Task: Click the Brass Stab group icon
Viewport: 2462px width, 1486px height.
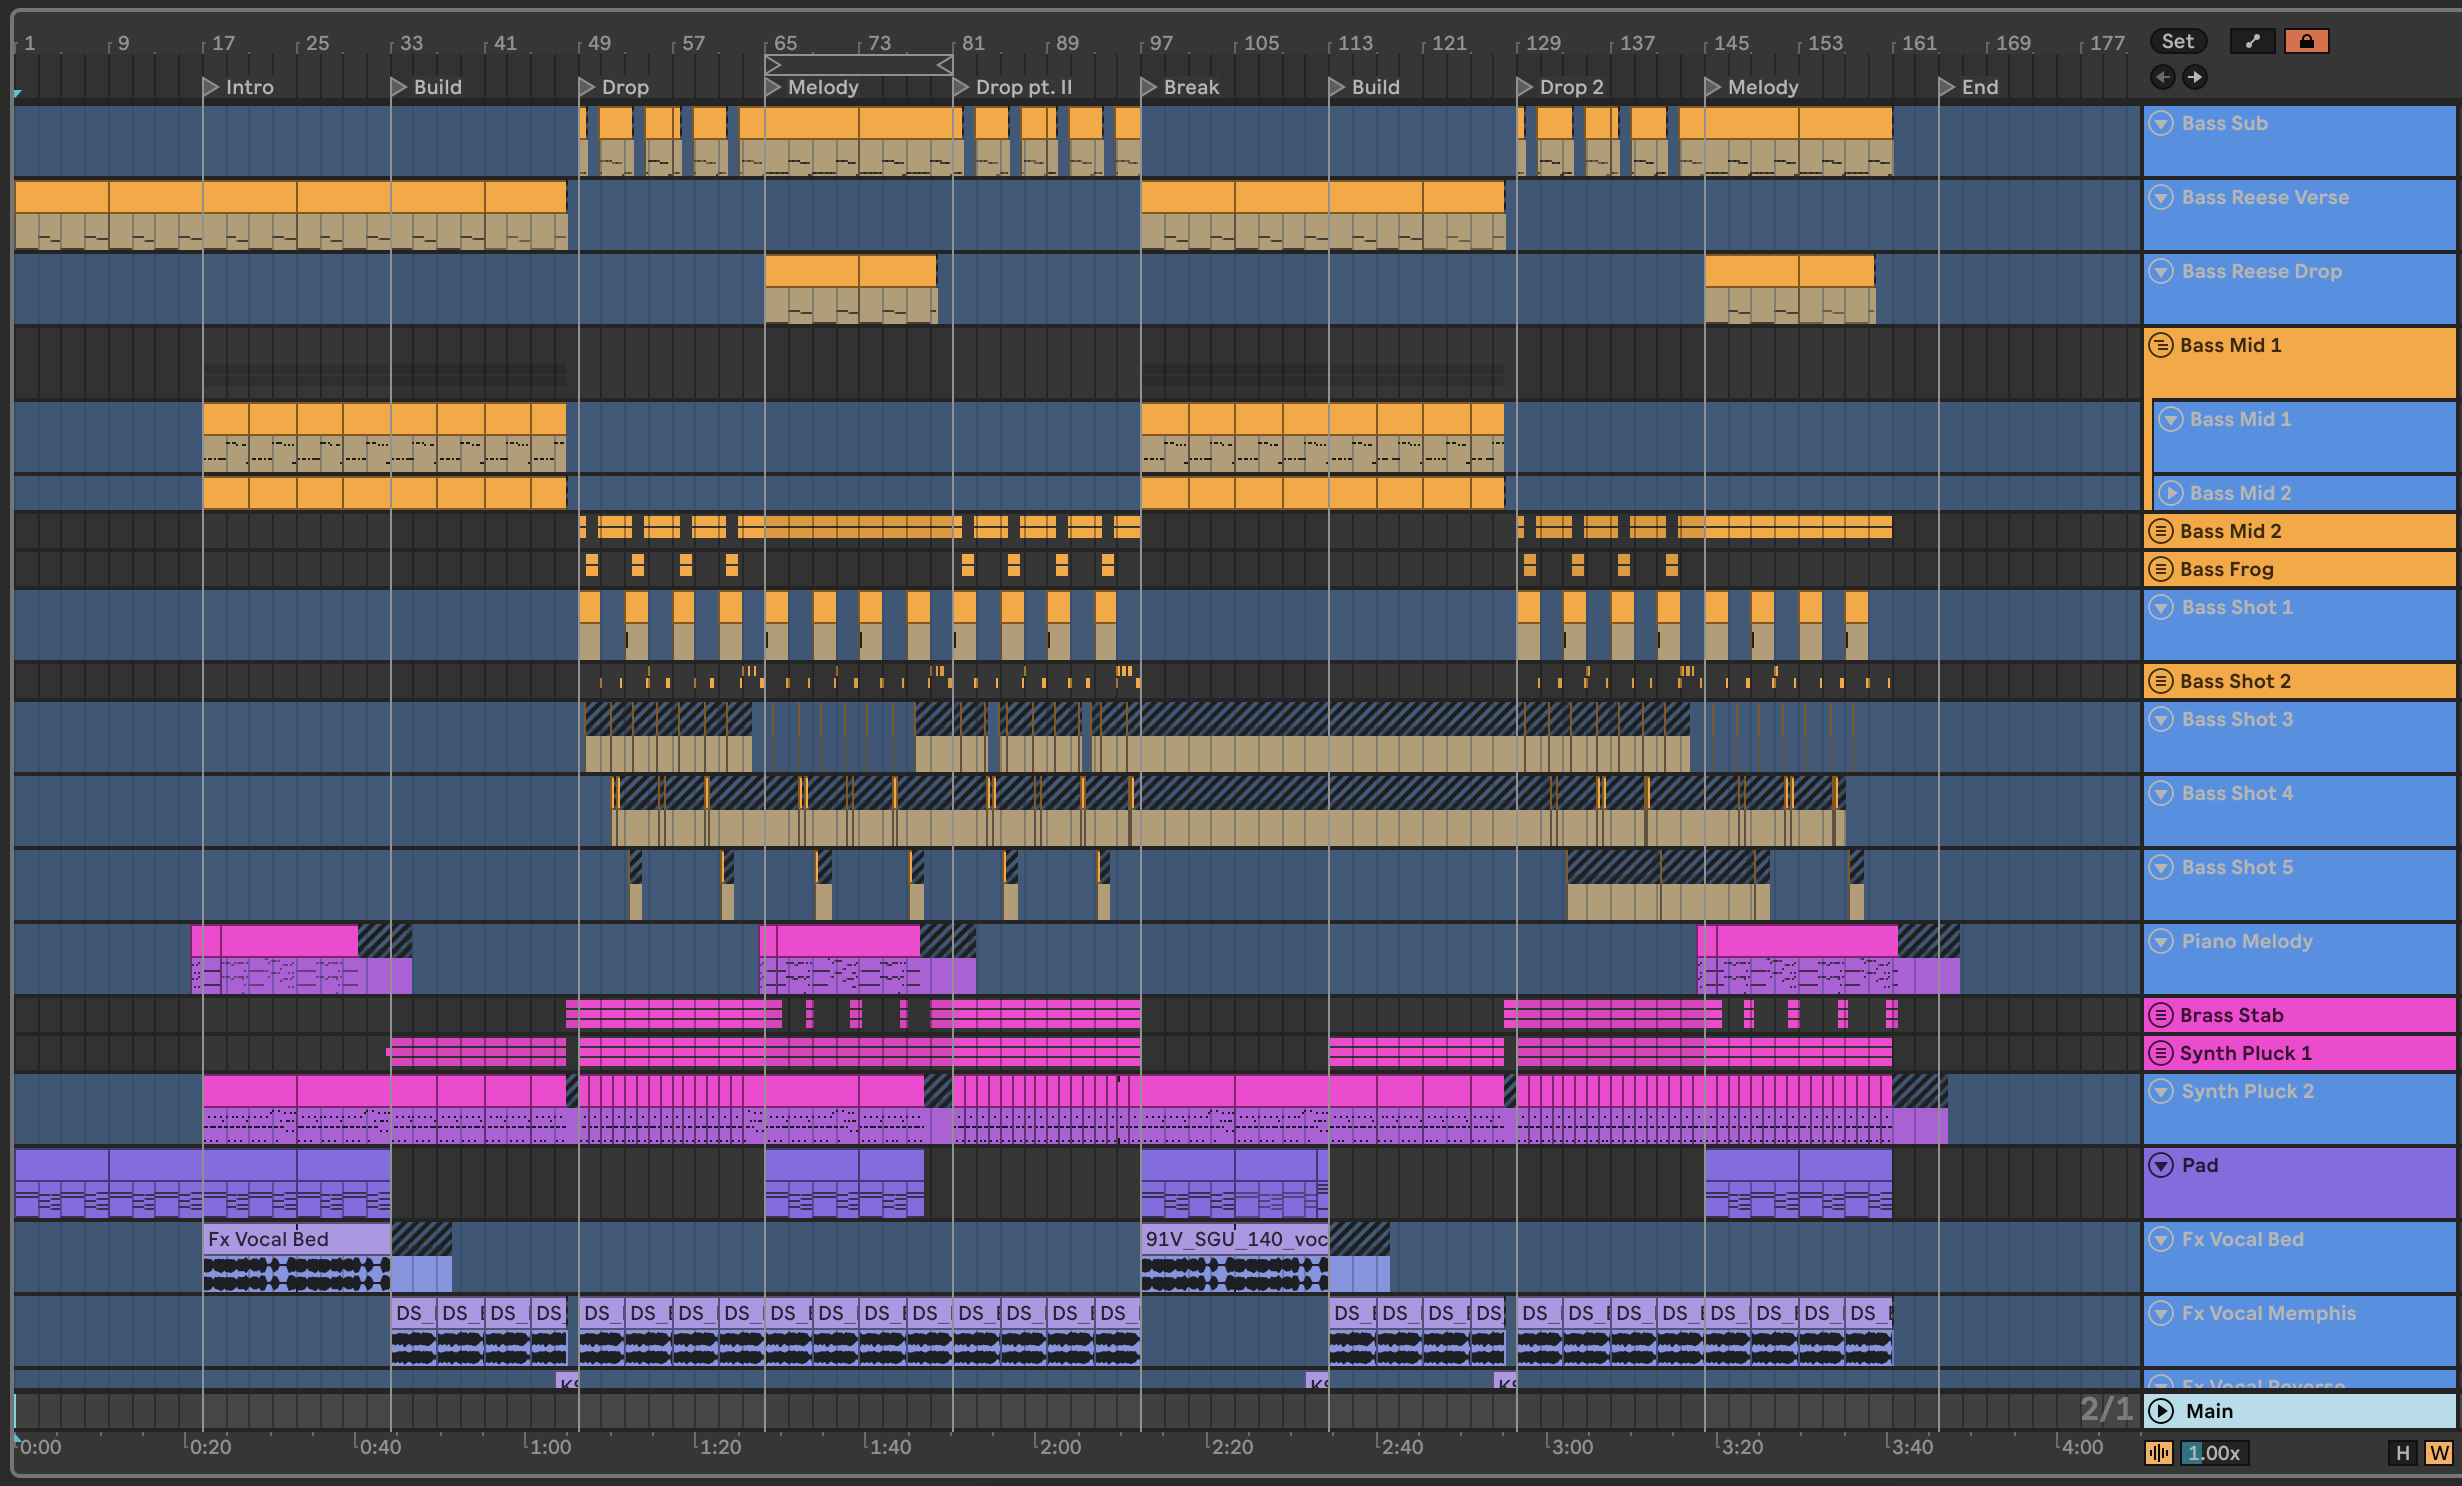Action: [x=2160, y=1015]
